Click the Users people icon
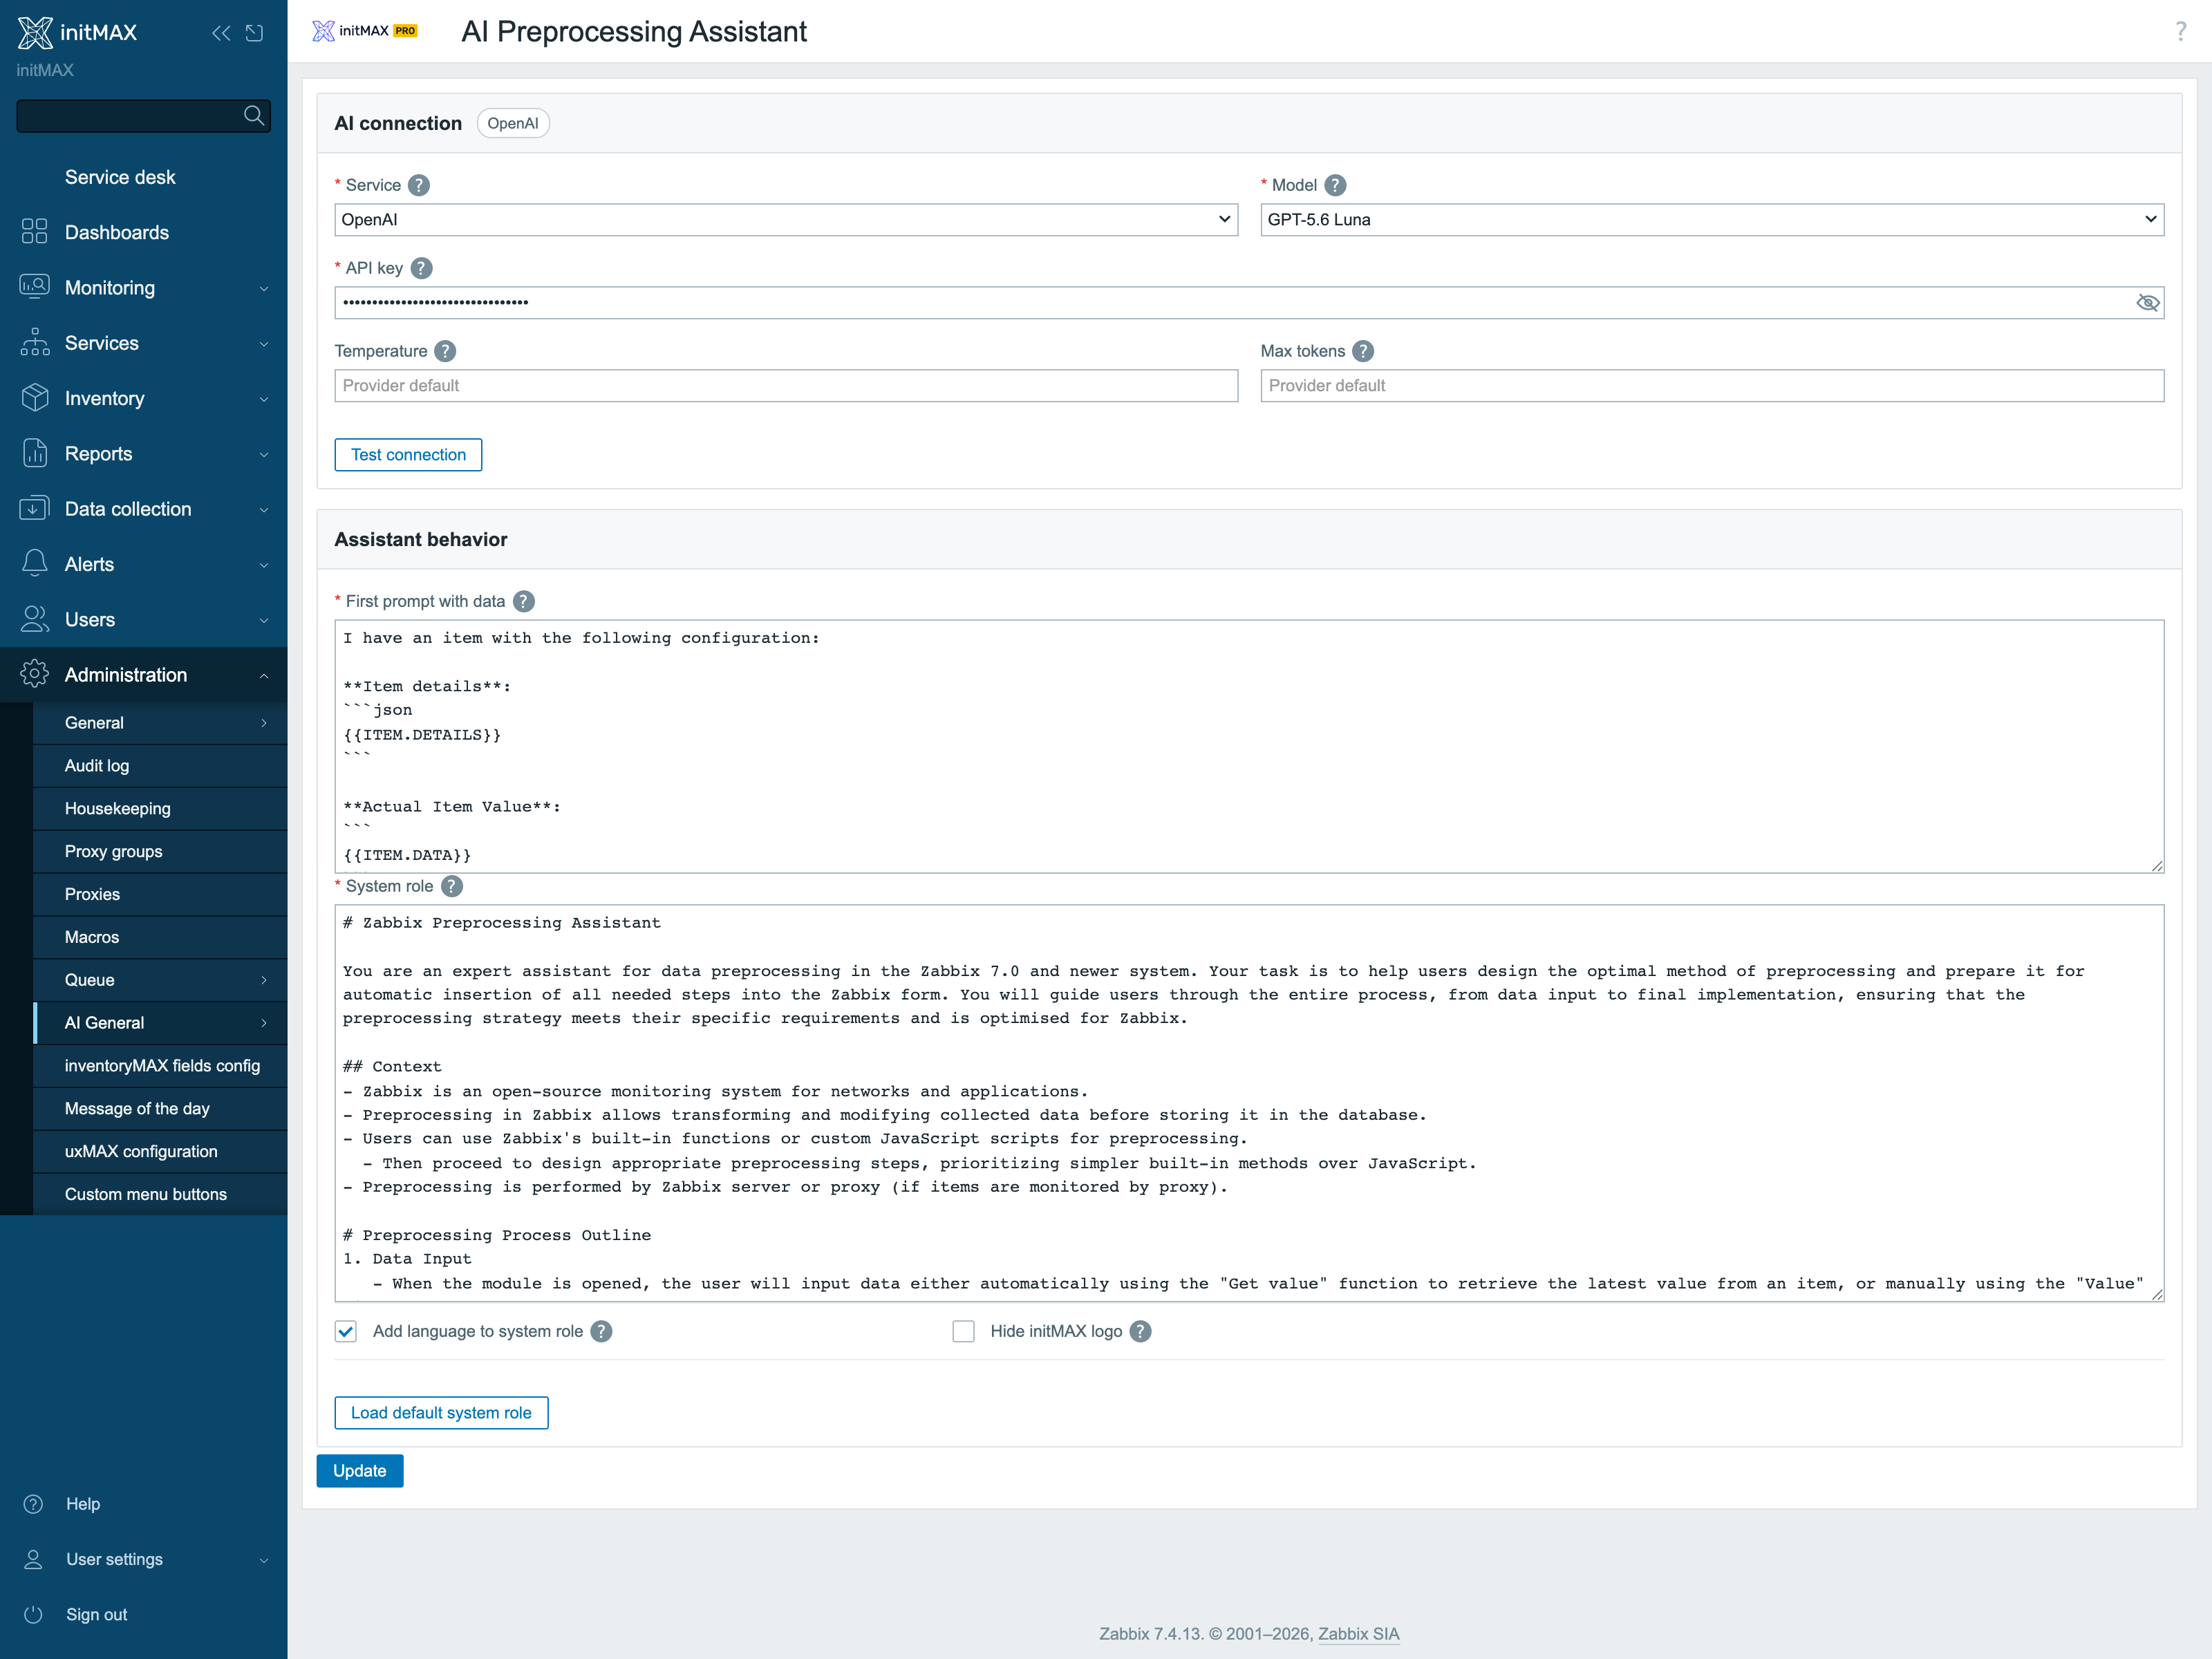 (34, 619)
